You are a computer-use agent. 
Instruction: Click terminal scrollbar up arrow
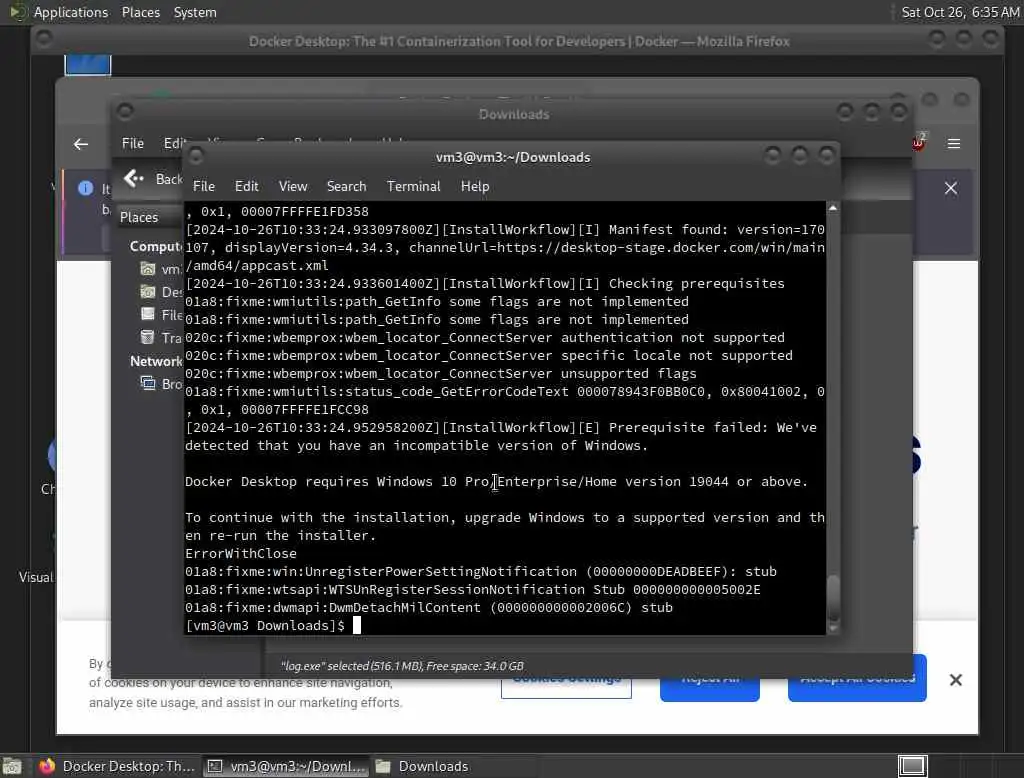[833, 208]
